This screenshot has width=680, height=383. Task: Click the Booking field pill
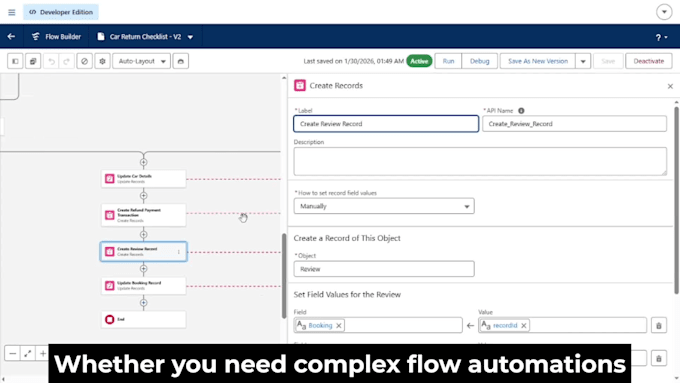(x=320, y=325)
